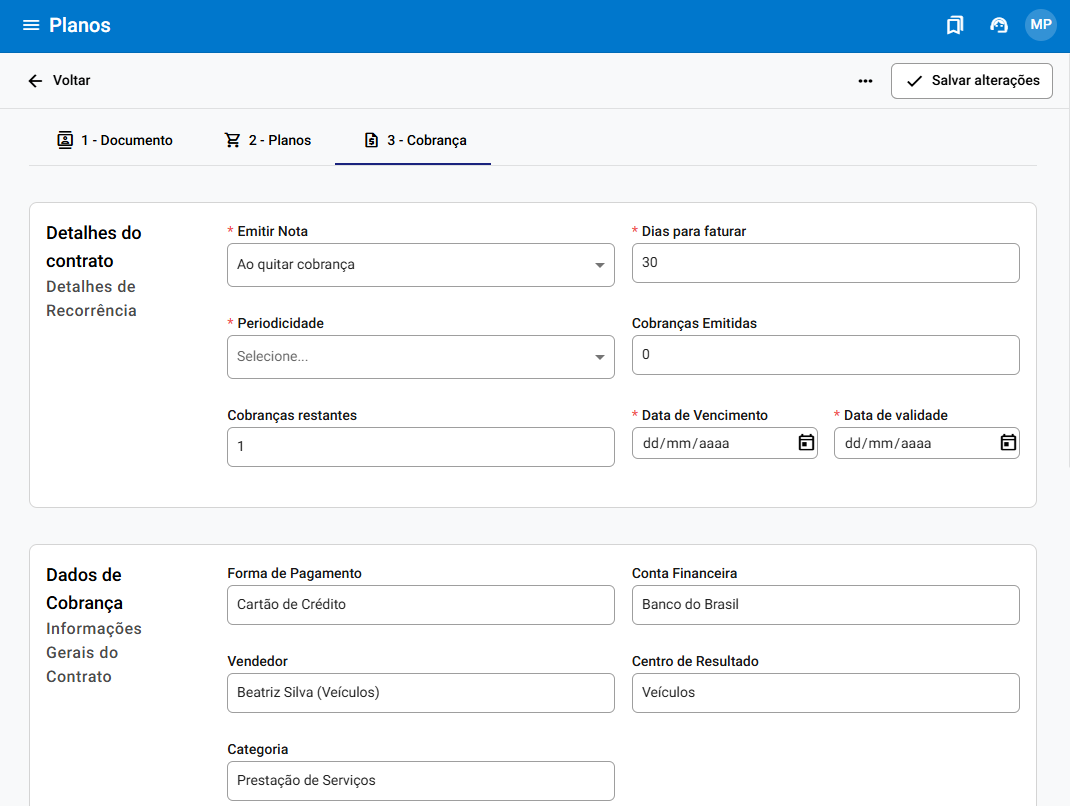The width and height of the screenshot is (1070, 806).
Task: Open the support headset icon
Action: point(998,25)
